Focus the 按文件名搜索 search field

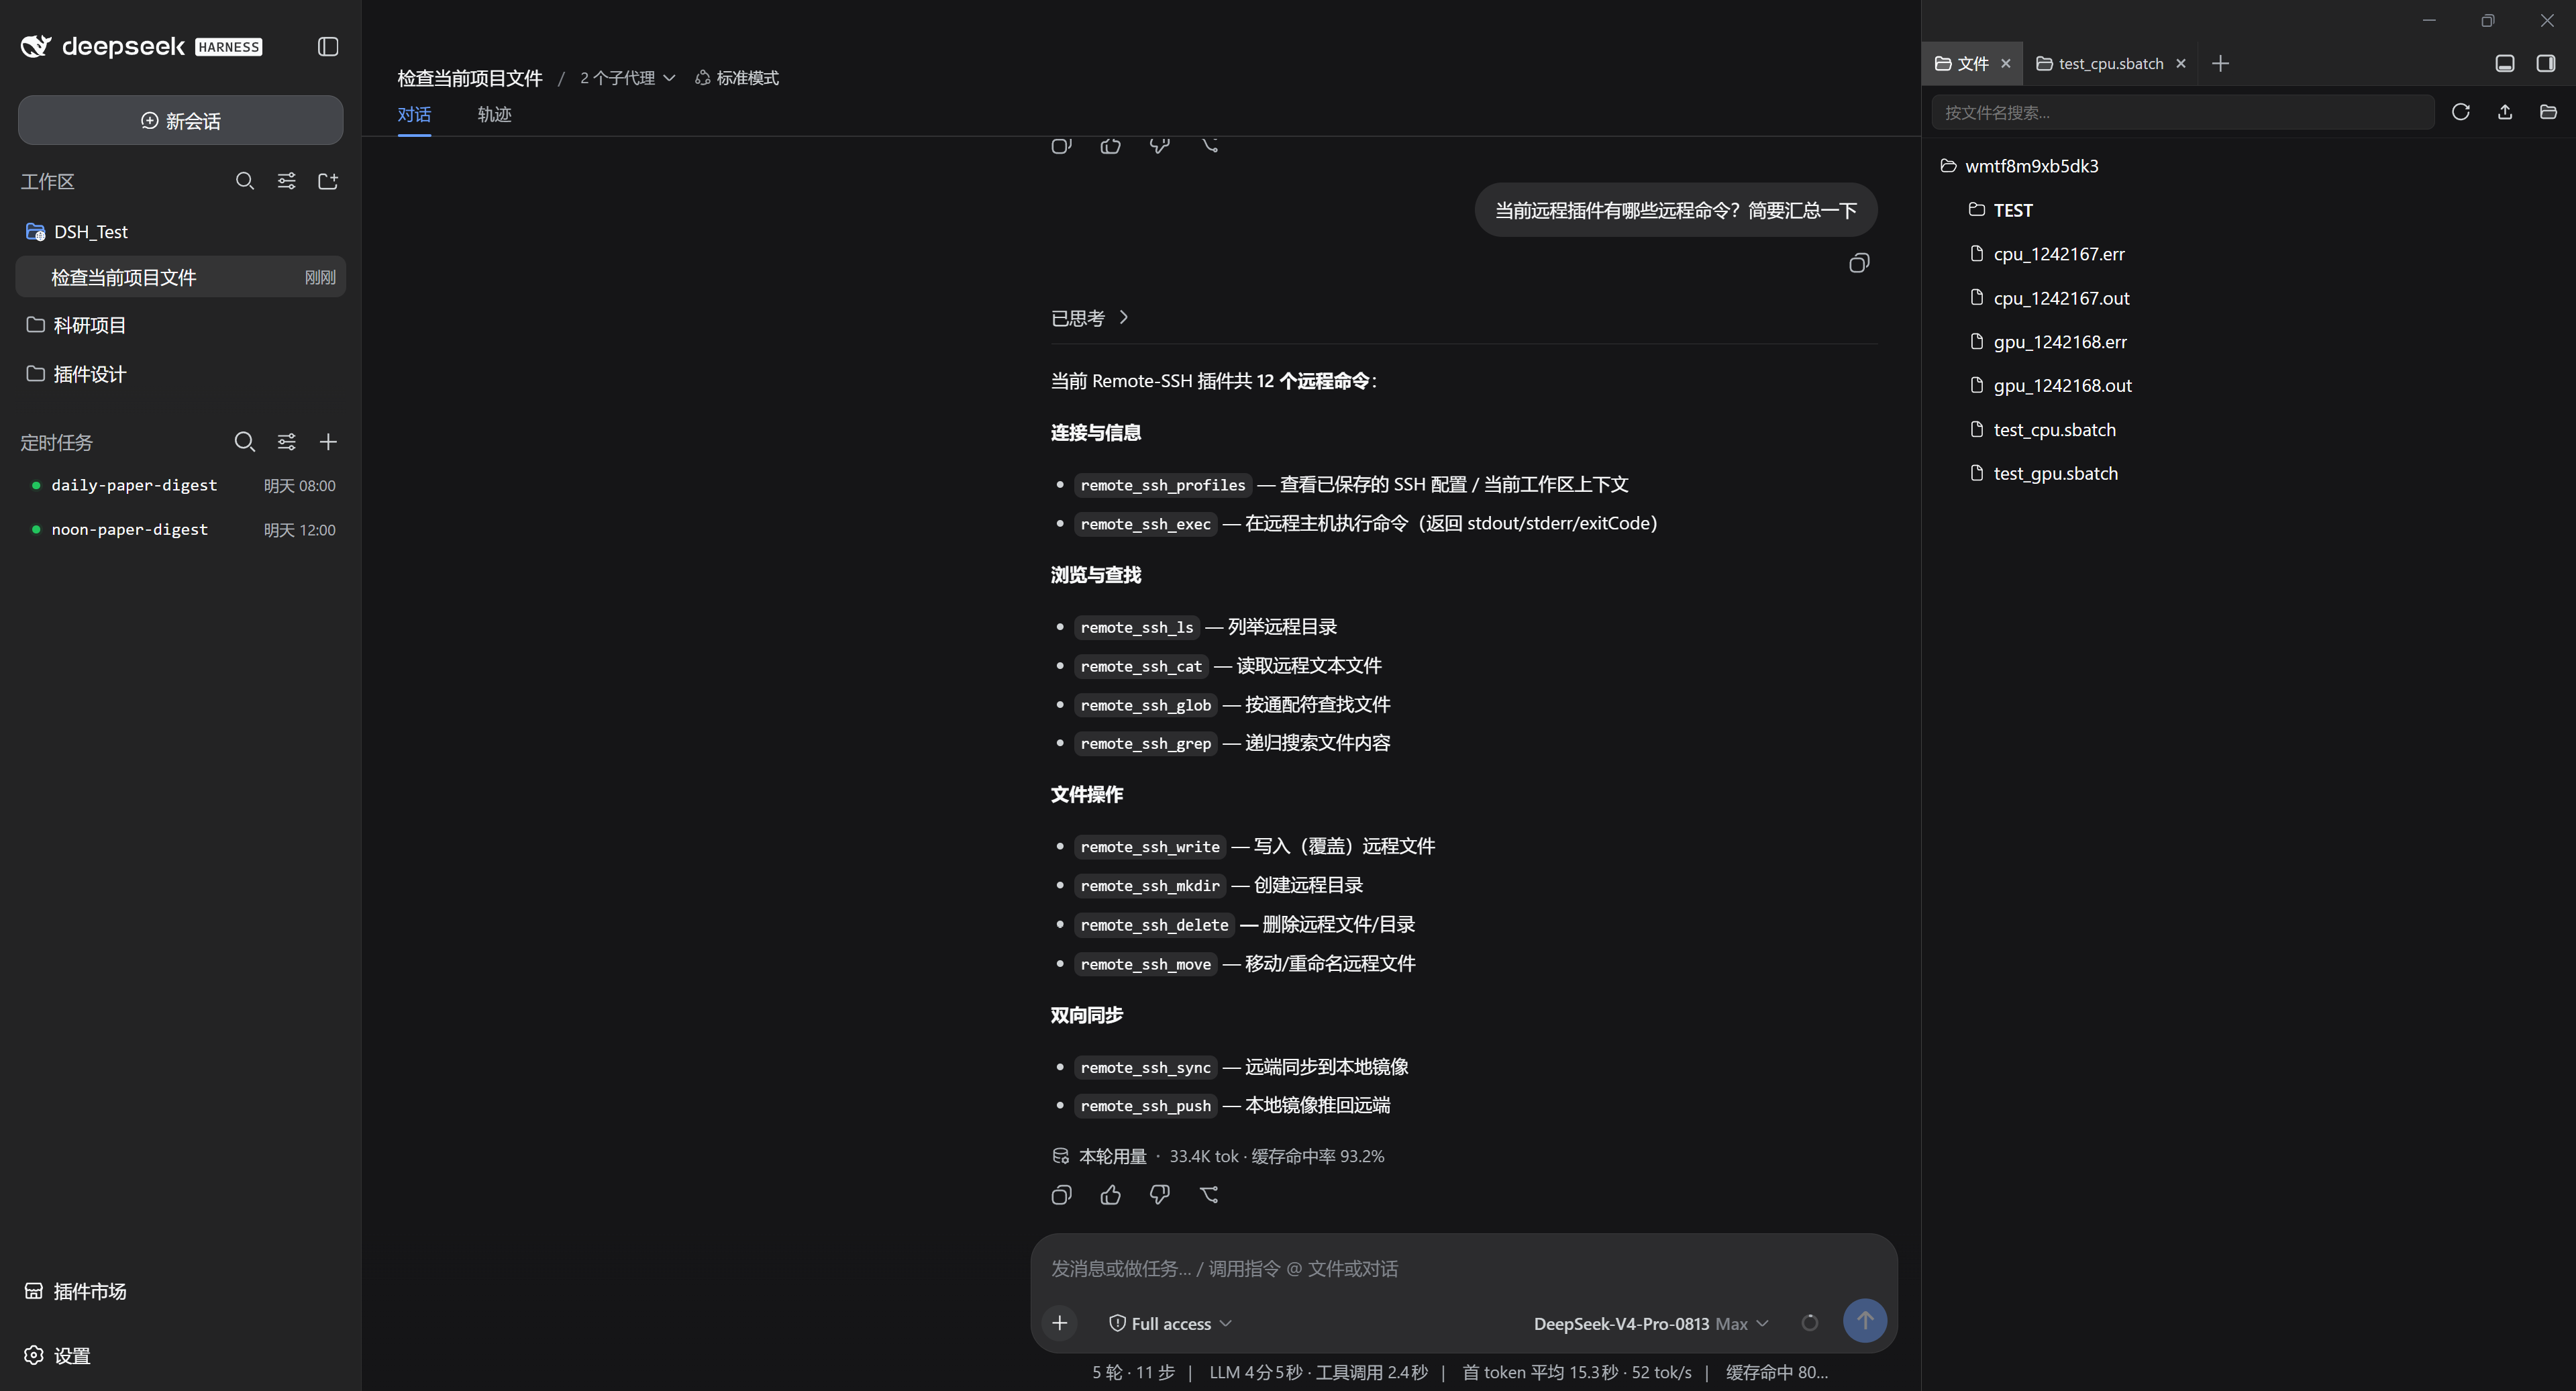[2183, 112]
